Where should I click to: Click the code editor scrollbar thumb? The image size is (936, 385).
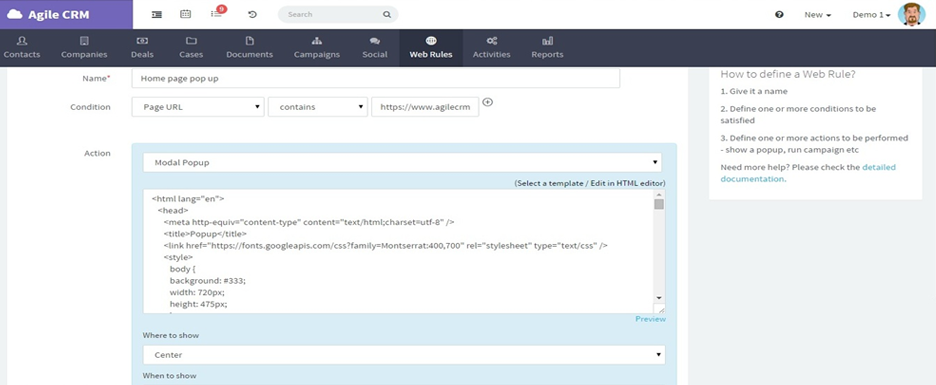pos(659,204)
